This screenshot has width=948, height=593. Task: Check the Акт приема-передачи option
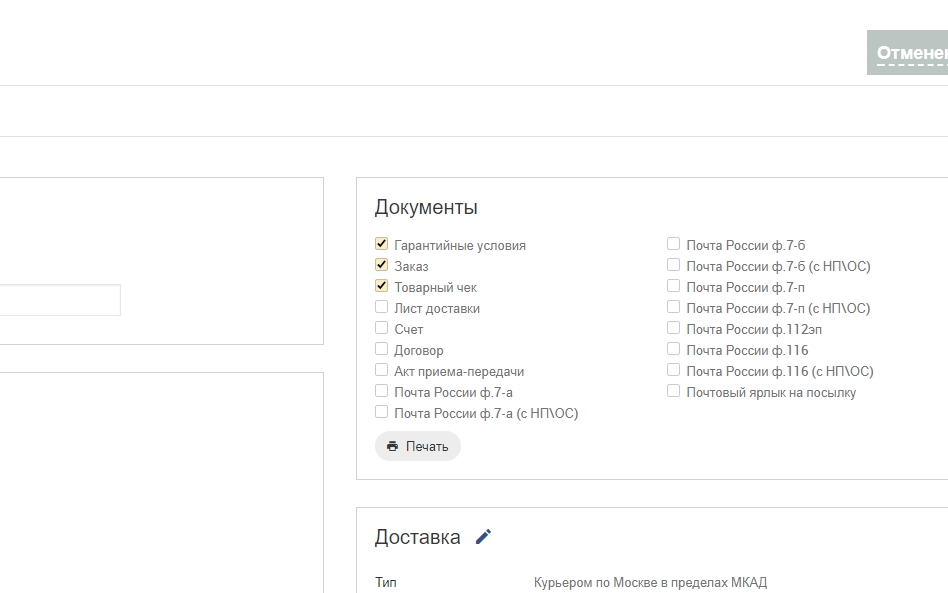click(381, 370)
